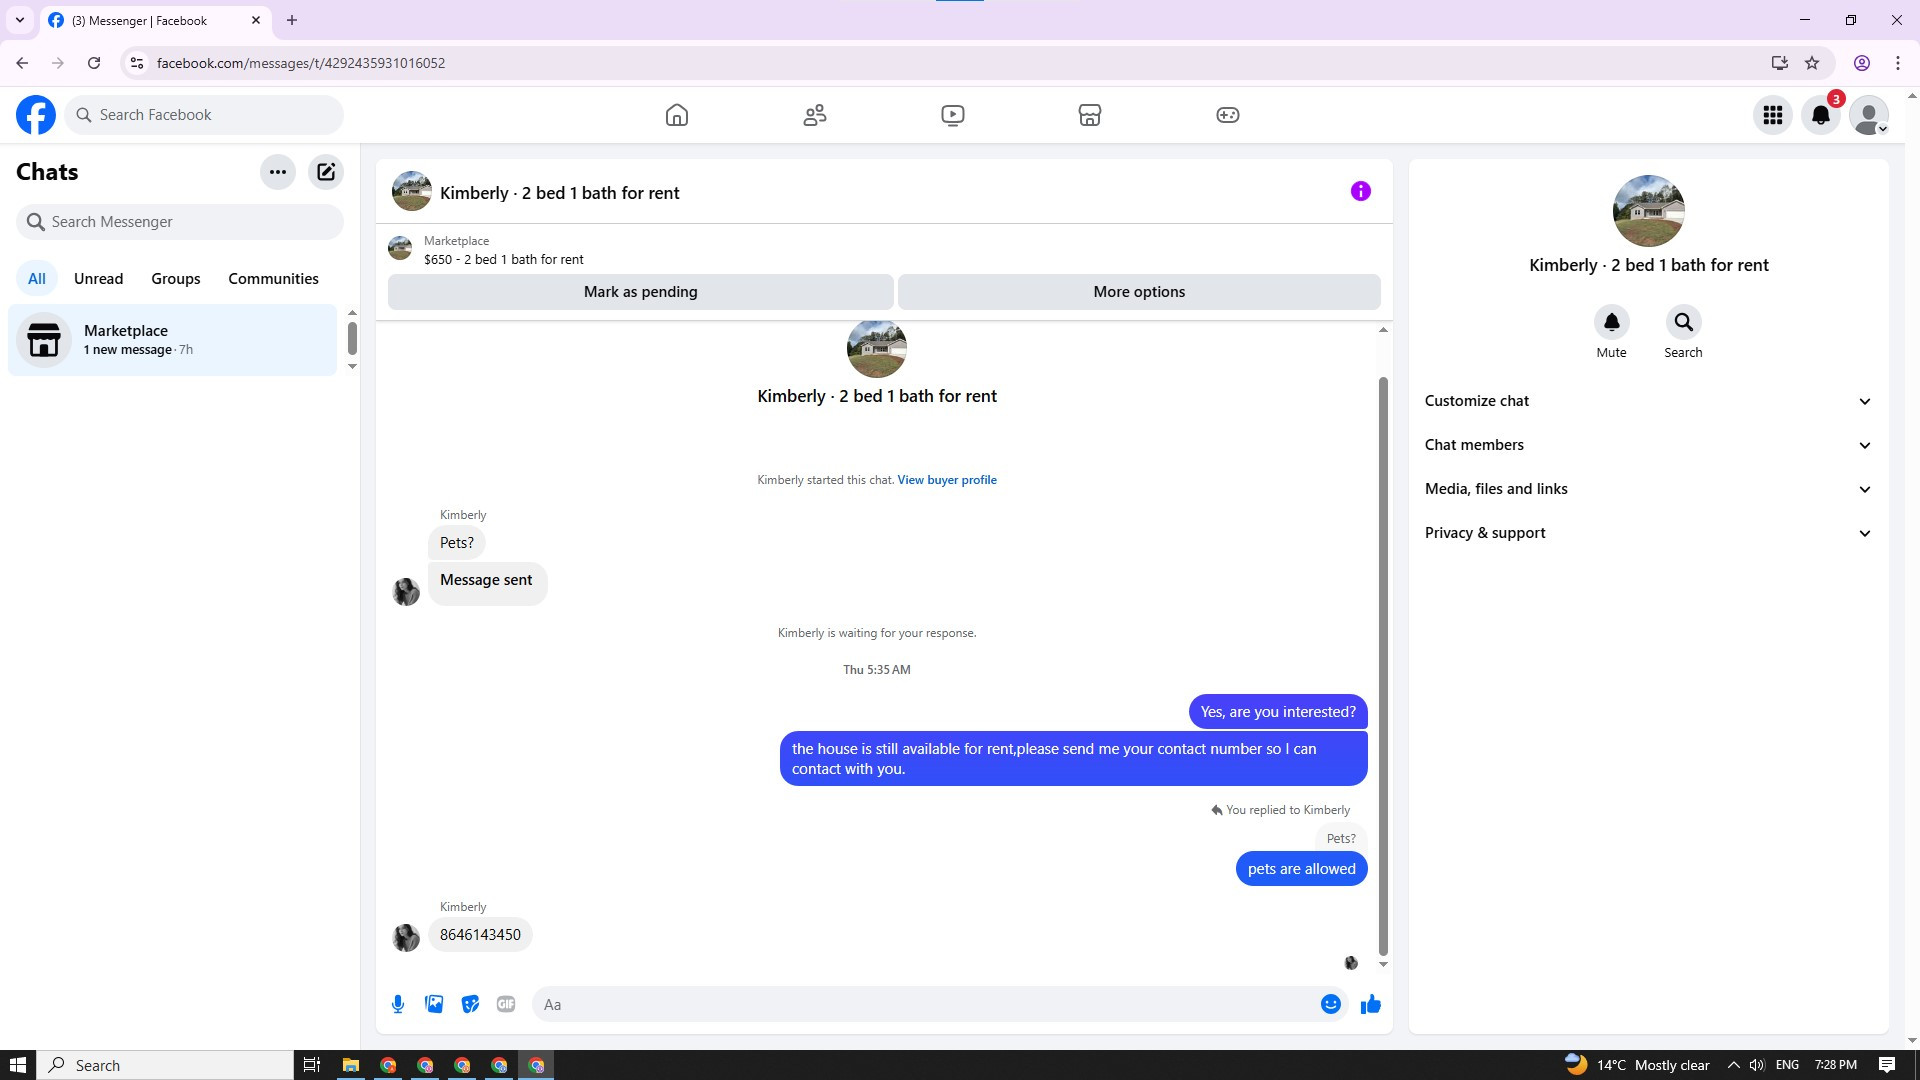
Task: Open the Marketplace top navigation icon
Action: coord(1090,115)
